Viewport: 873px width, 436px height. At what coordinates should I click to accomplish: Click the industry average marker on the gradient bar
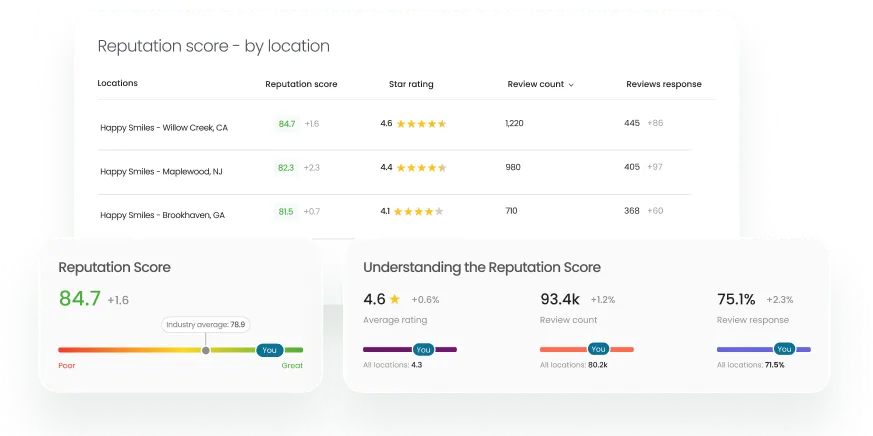click(206, 350)
